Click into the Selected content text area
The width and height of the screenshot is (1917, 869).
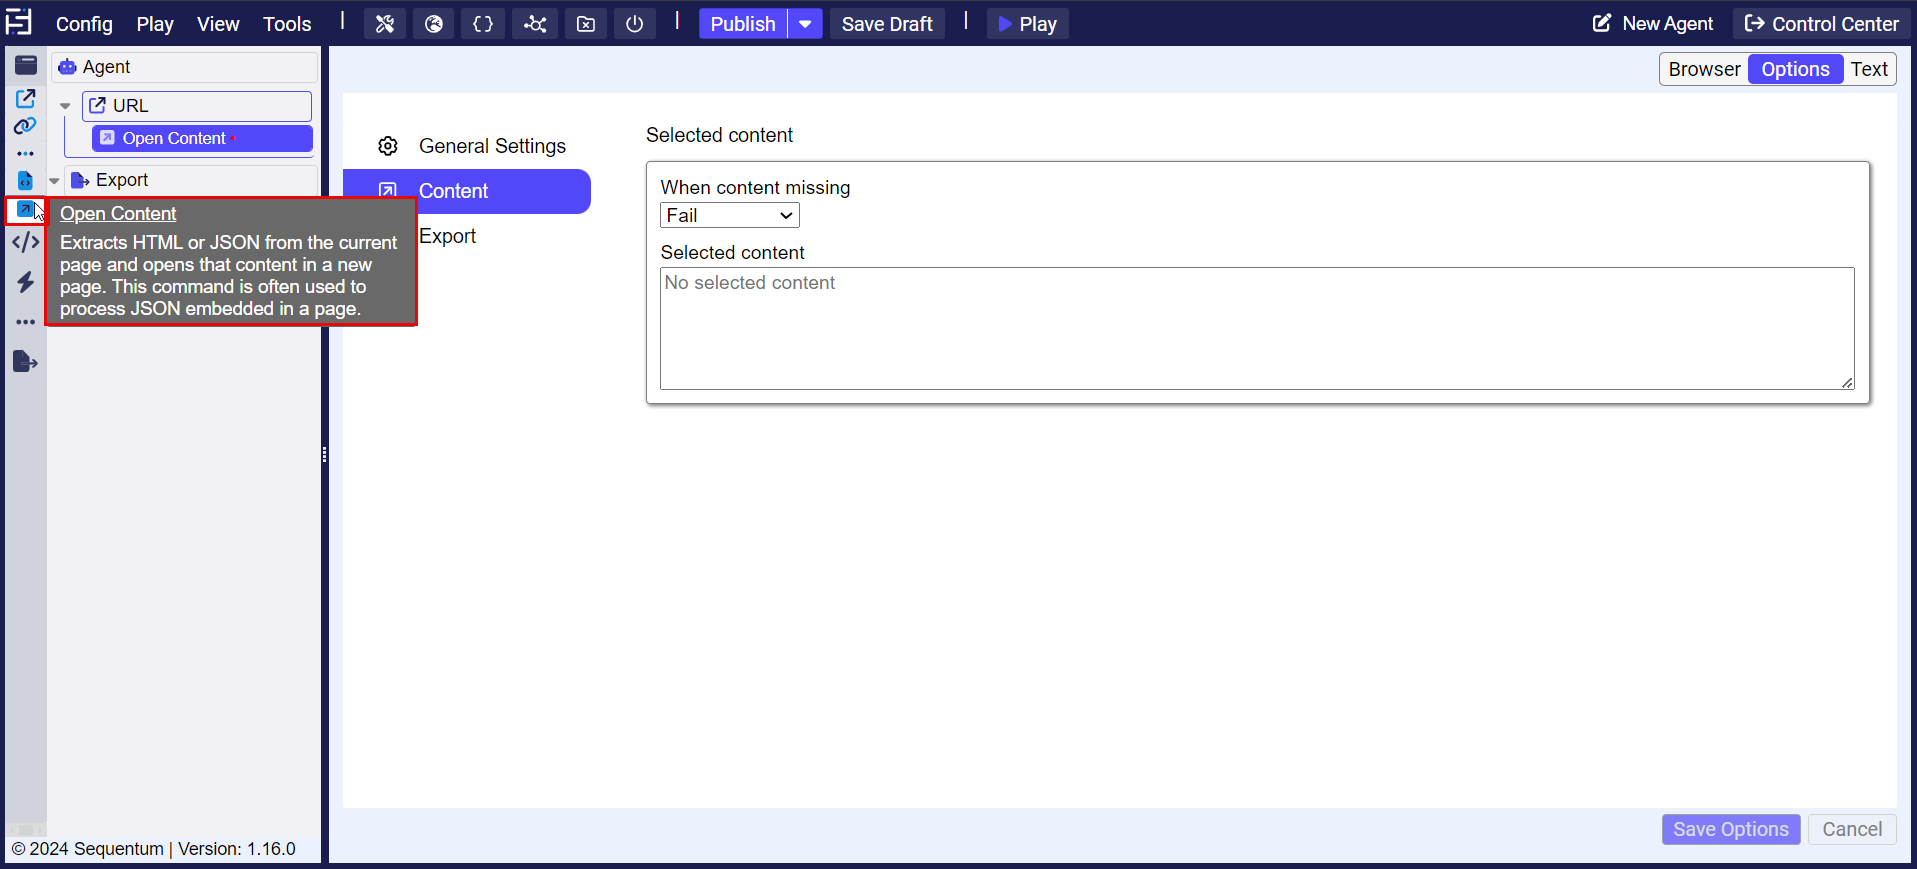[x=1257, y=328]
